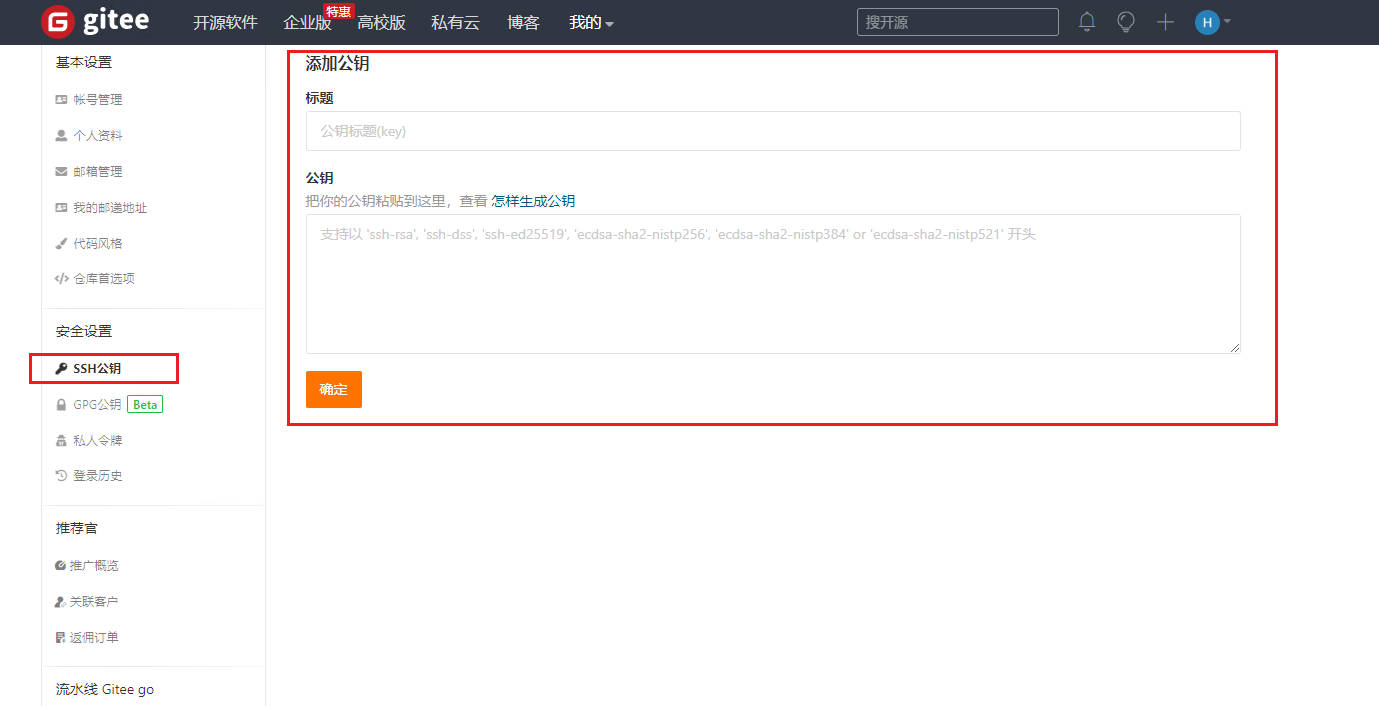Click the 公钥标题 title input field

[x=772, y=131]
